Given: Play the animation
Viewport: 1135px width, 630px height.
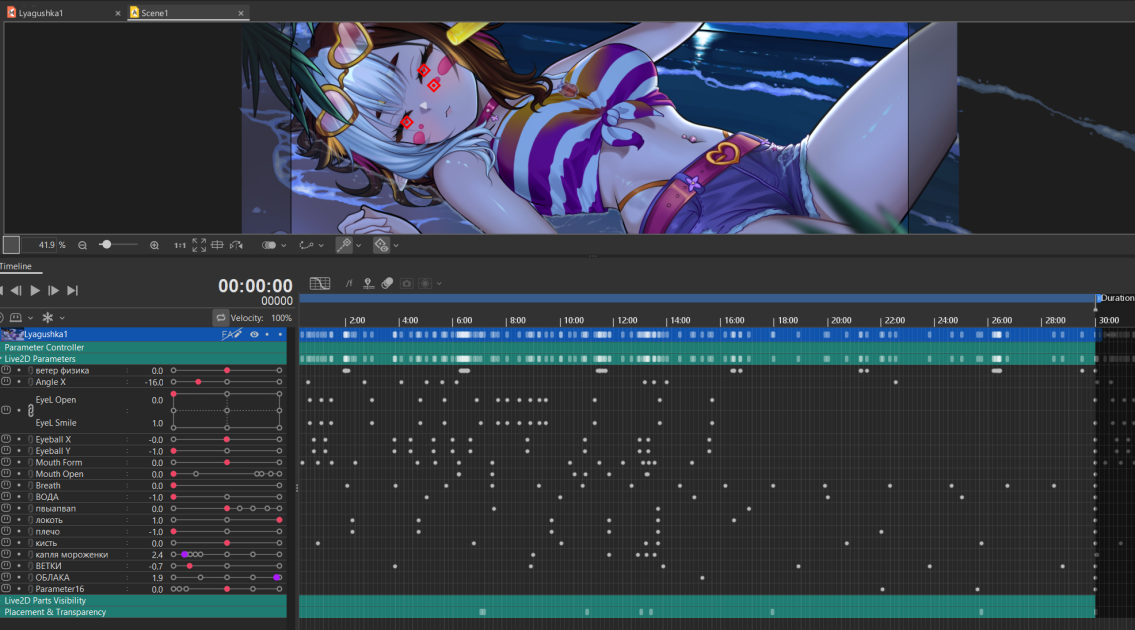Looking at the screenshot, I should [x=35, y=290].
